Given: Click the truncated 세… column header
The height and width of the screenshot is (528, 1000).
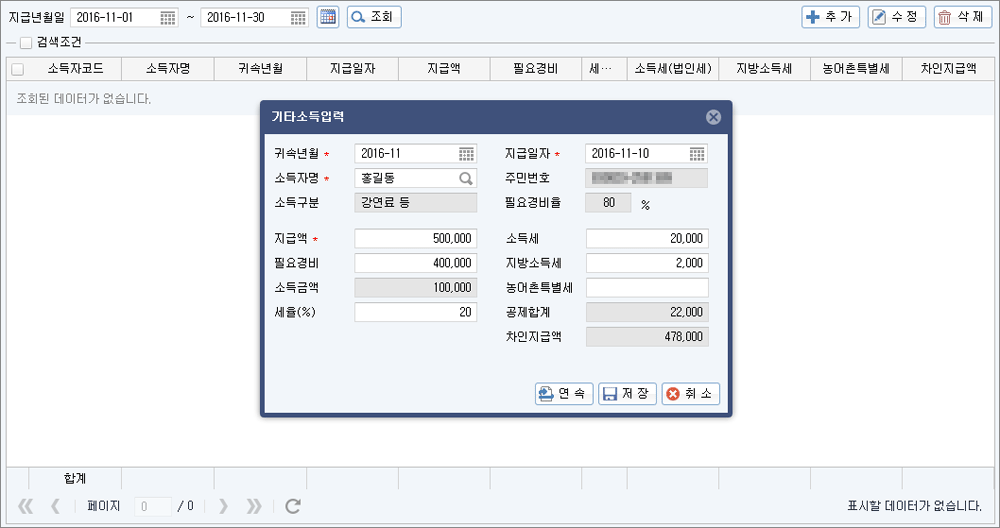Looking at the screenshot, I should click(604, 69).
